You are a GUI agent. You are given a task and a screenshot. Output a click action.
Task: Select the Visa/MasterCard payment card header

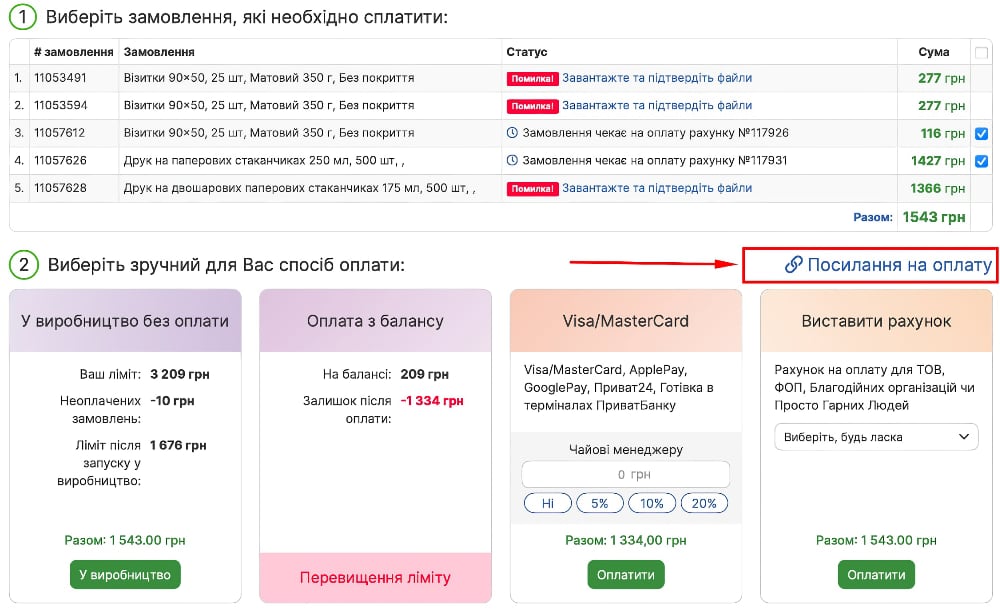click(x=626, y=321)
